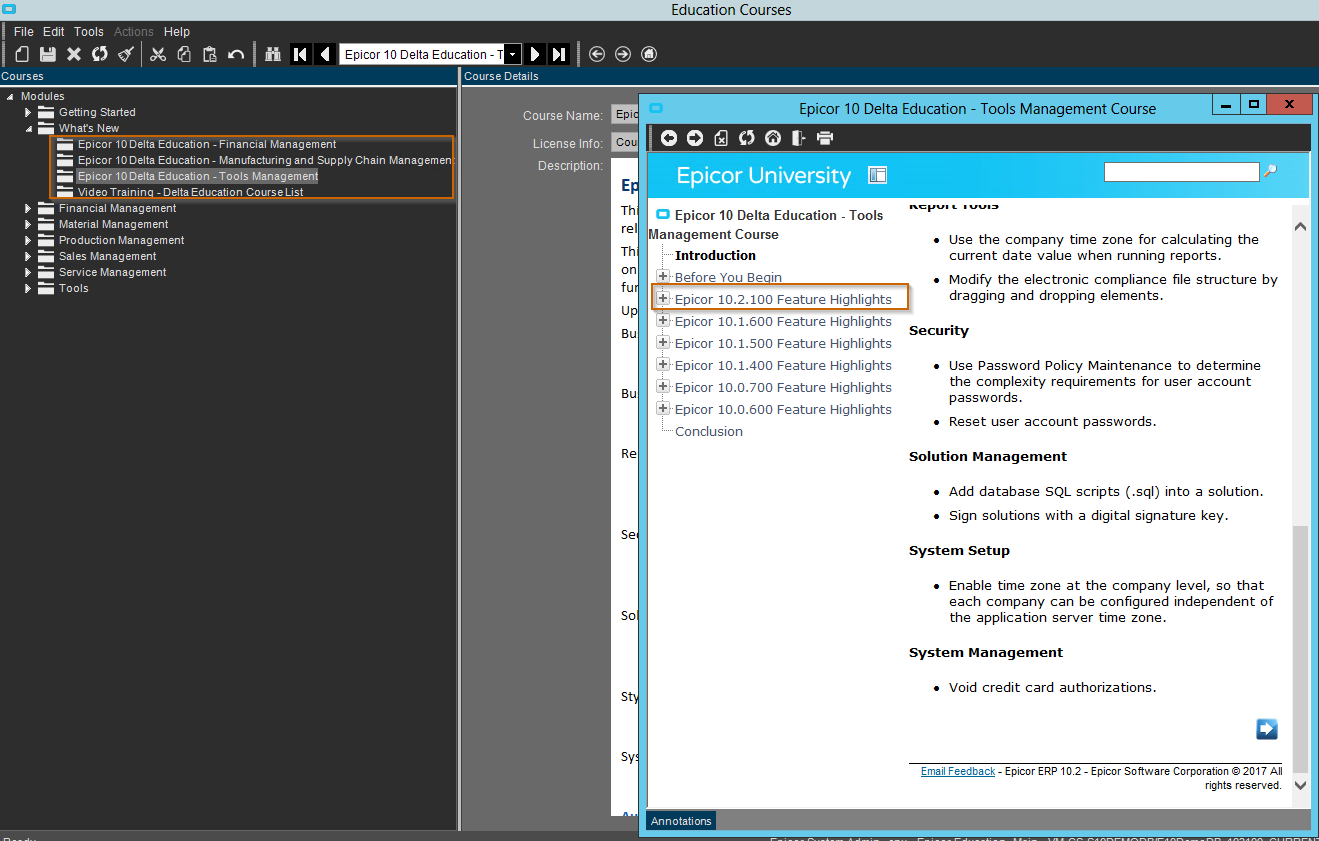Open the Annotations tab

pos(681,821)
